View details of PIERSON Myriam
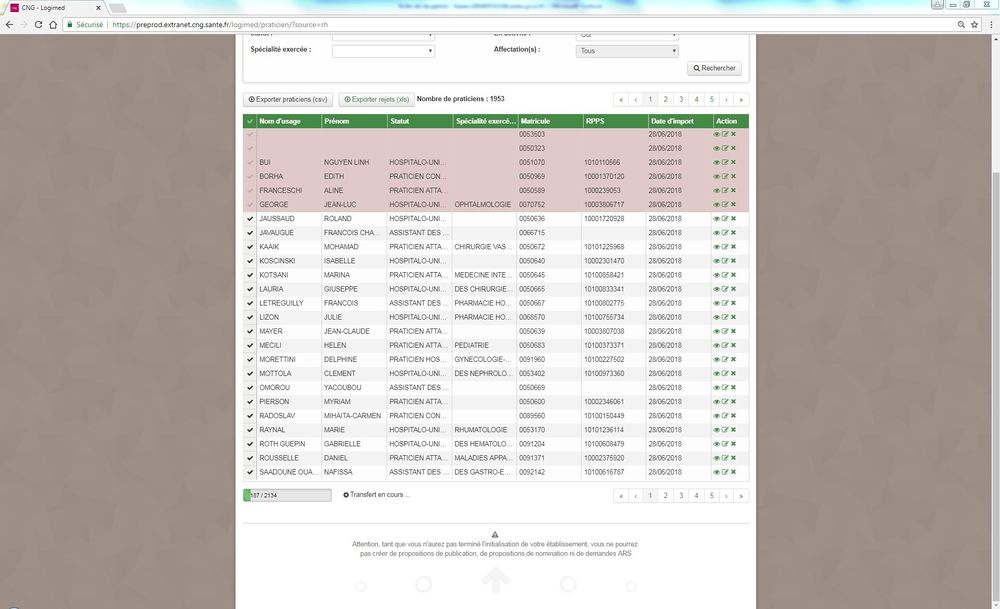The height and width of the screenshot is (609, 1000). coord(716,402)
